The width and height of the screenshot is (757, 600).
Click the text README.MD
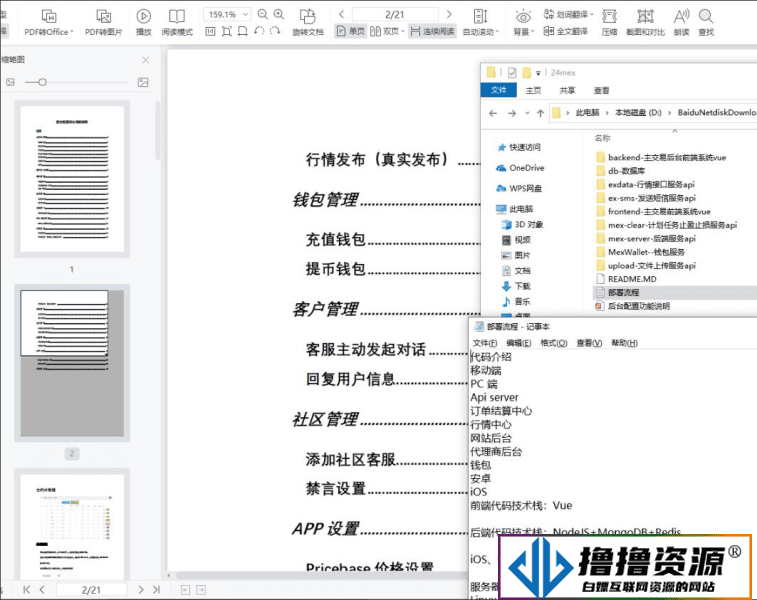point(632,279)
